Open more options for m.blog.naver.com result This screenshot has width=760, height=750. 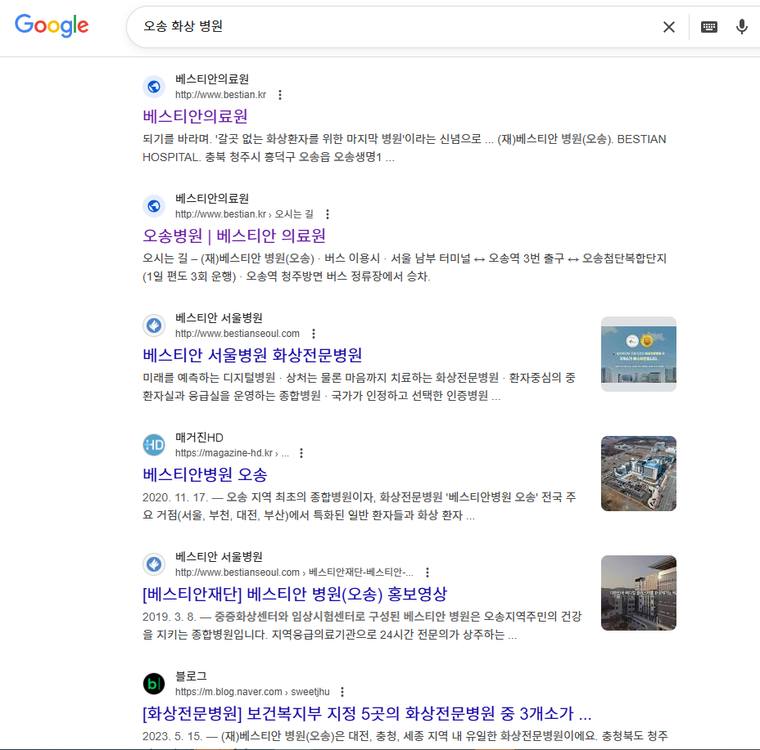[x=342, y=692]
